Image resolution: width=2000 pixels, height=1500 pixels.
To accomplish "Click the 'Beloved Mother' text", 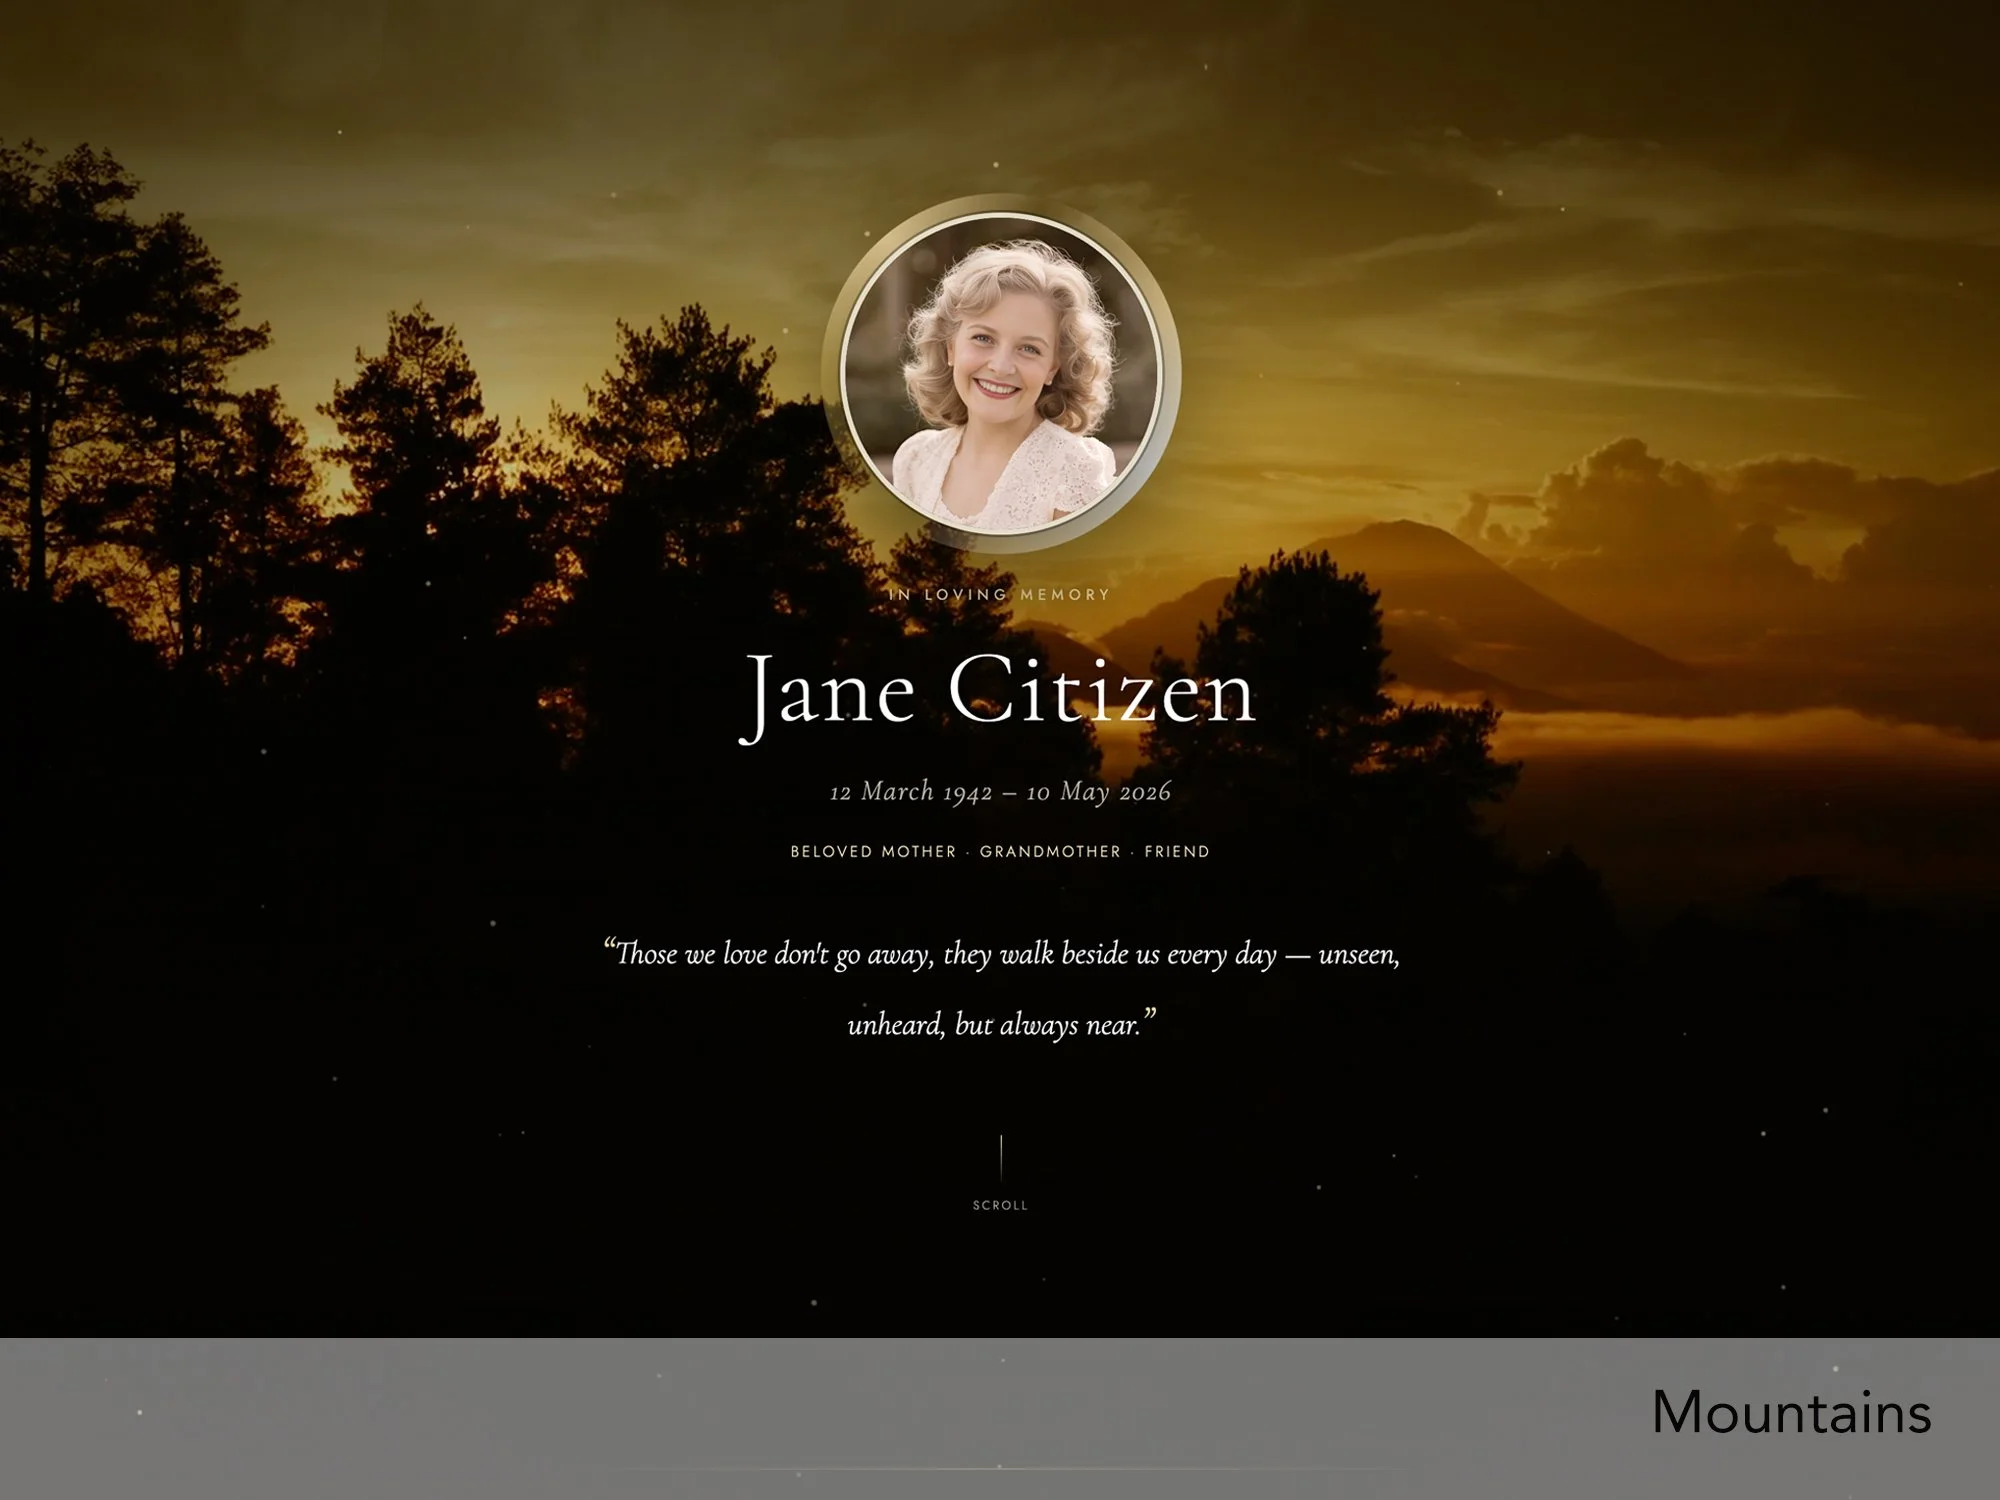I will pyautogui.click(x=873, y=852).
